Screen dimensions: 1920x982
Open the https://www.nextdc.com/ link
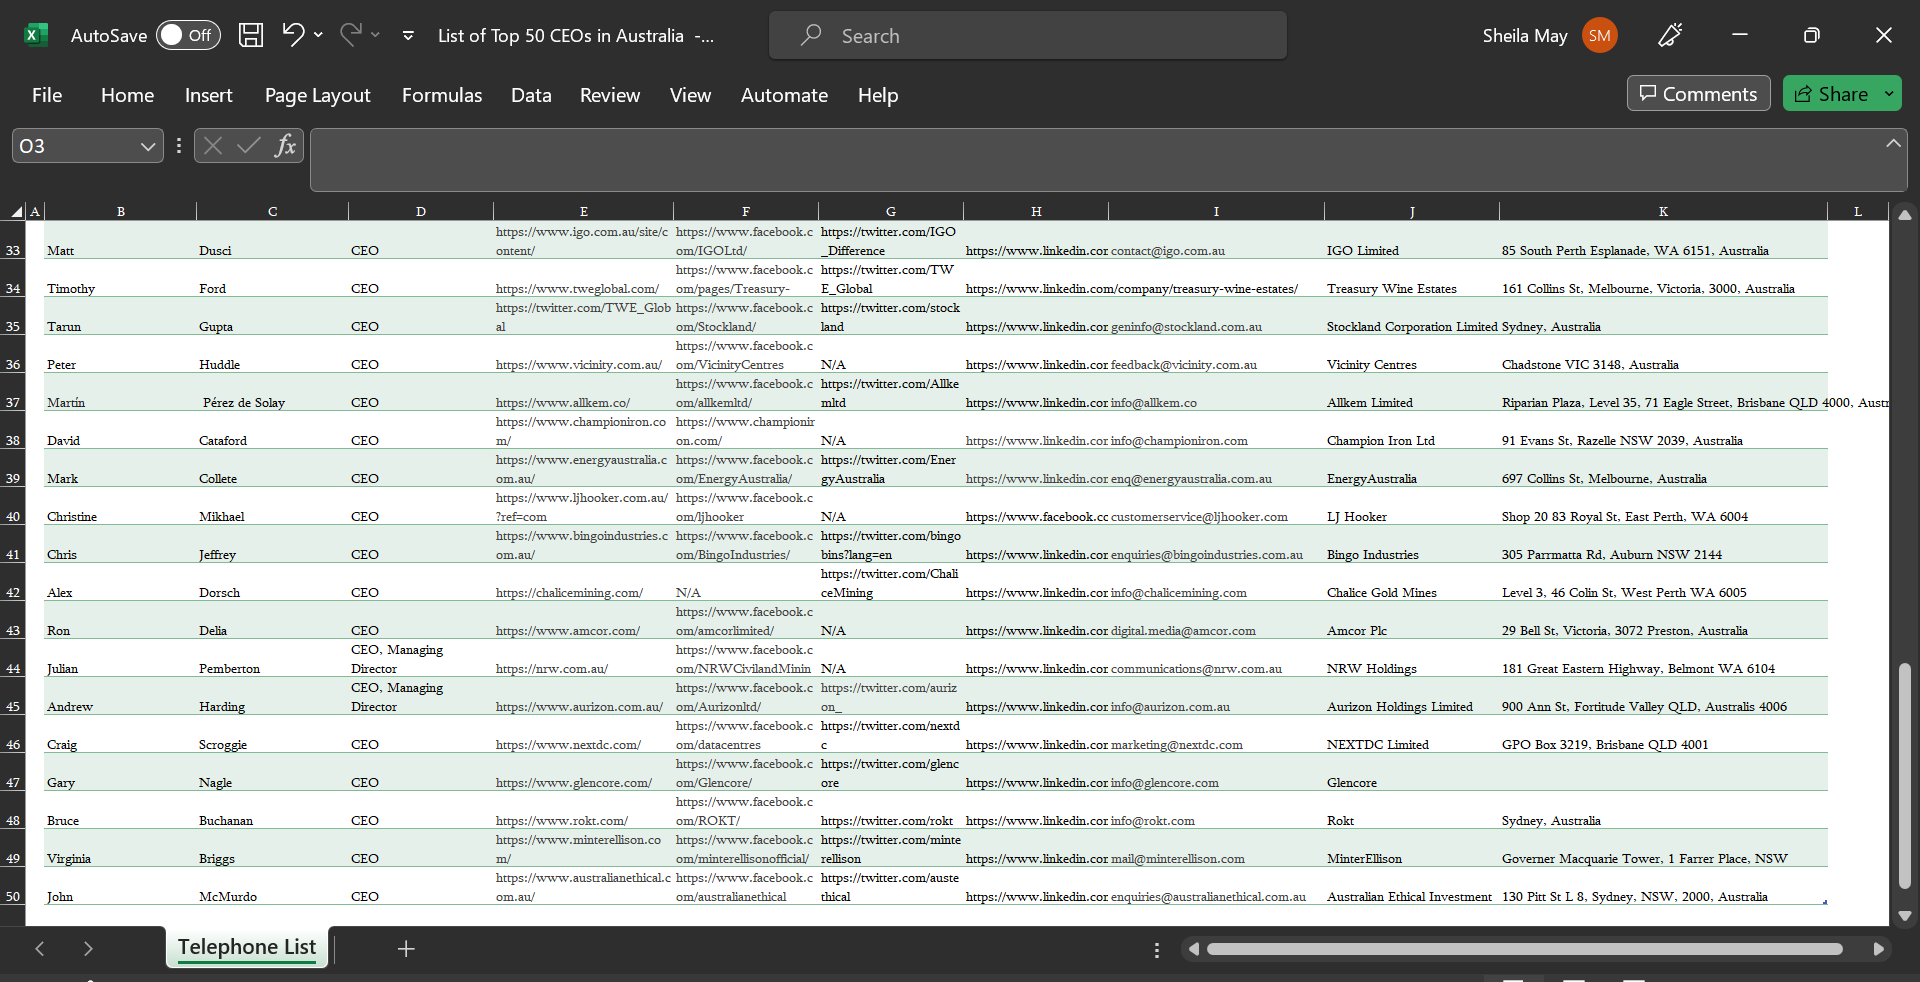[568, 745]
